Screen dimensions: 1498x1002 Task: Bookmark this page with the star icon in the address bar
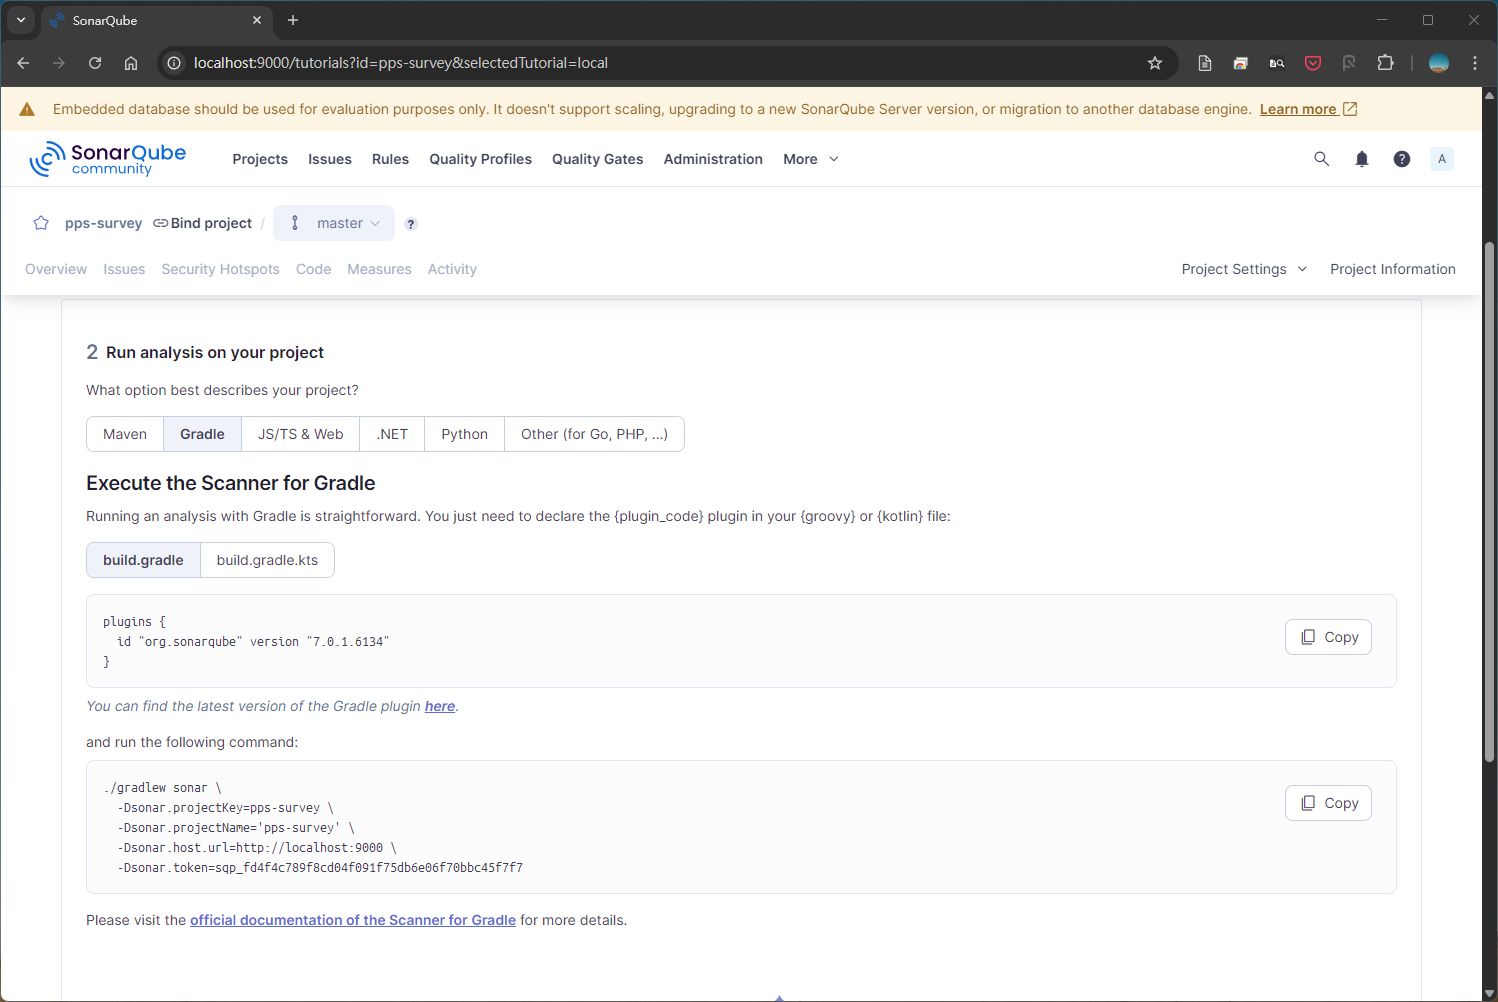tap(1154, 63)
